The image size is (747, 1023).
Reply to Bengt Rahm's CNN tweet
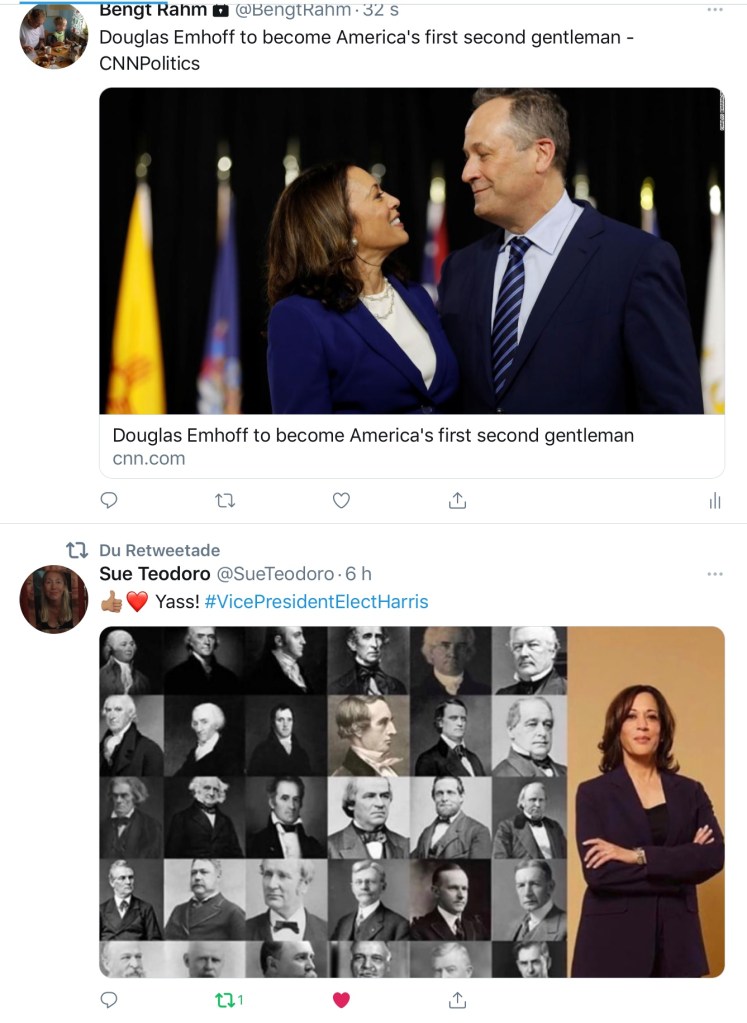click(110, 500)
